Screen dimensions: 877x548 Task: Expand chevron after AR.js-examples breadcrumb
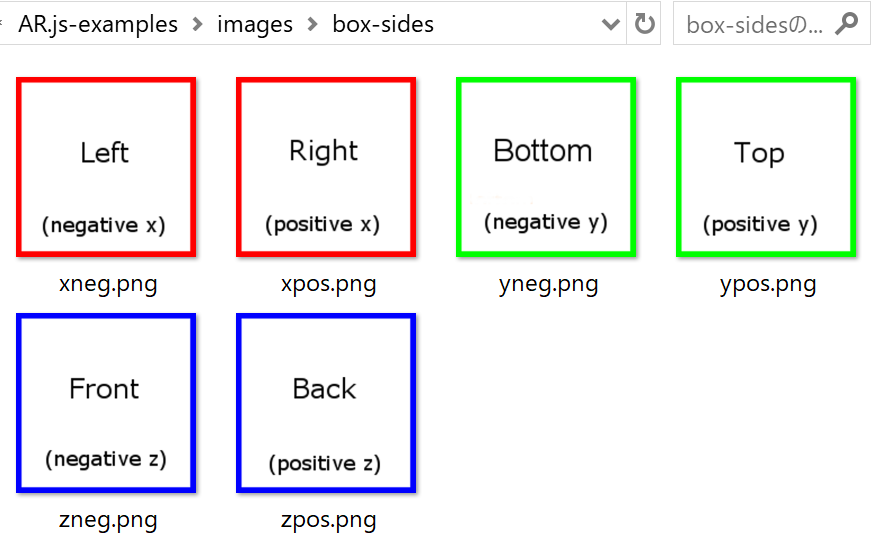[x=197, y=24]
